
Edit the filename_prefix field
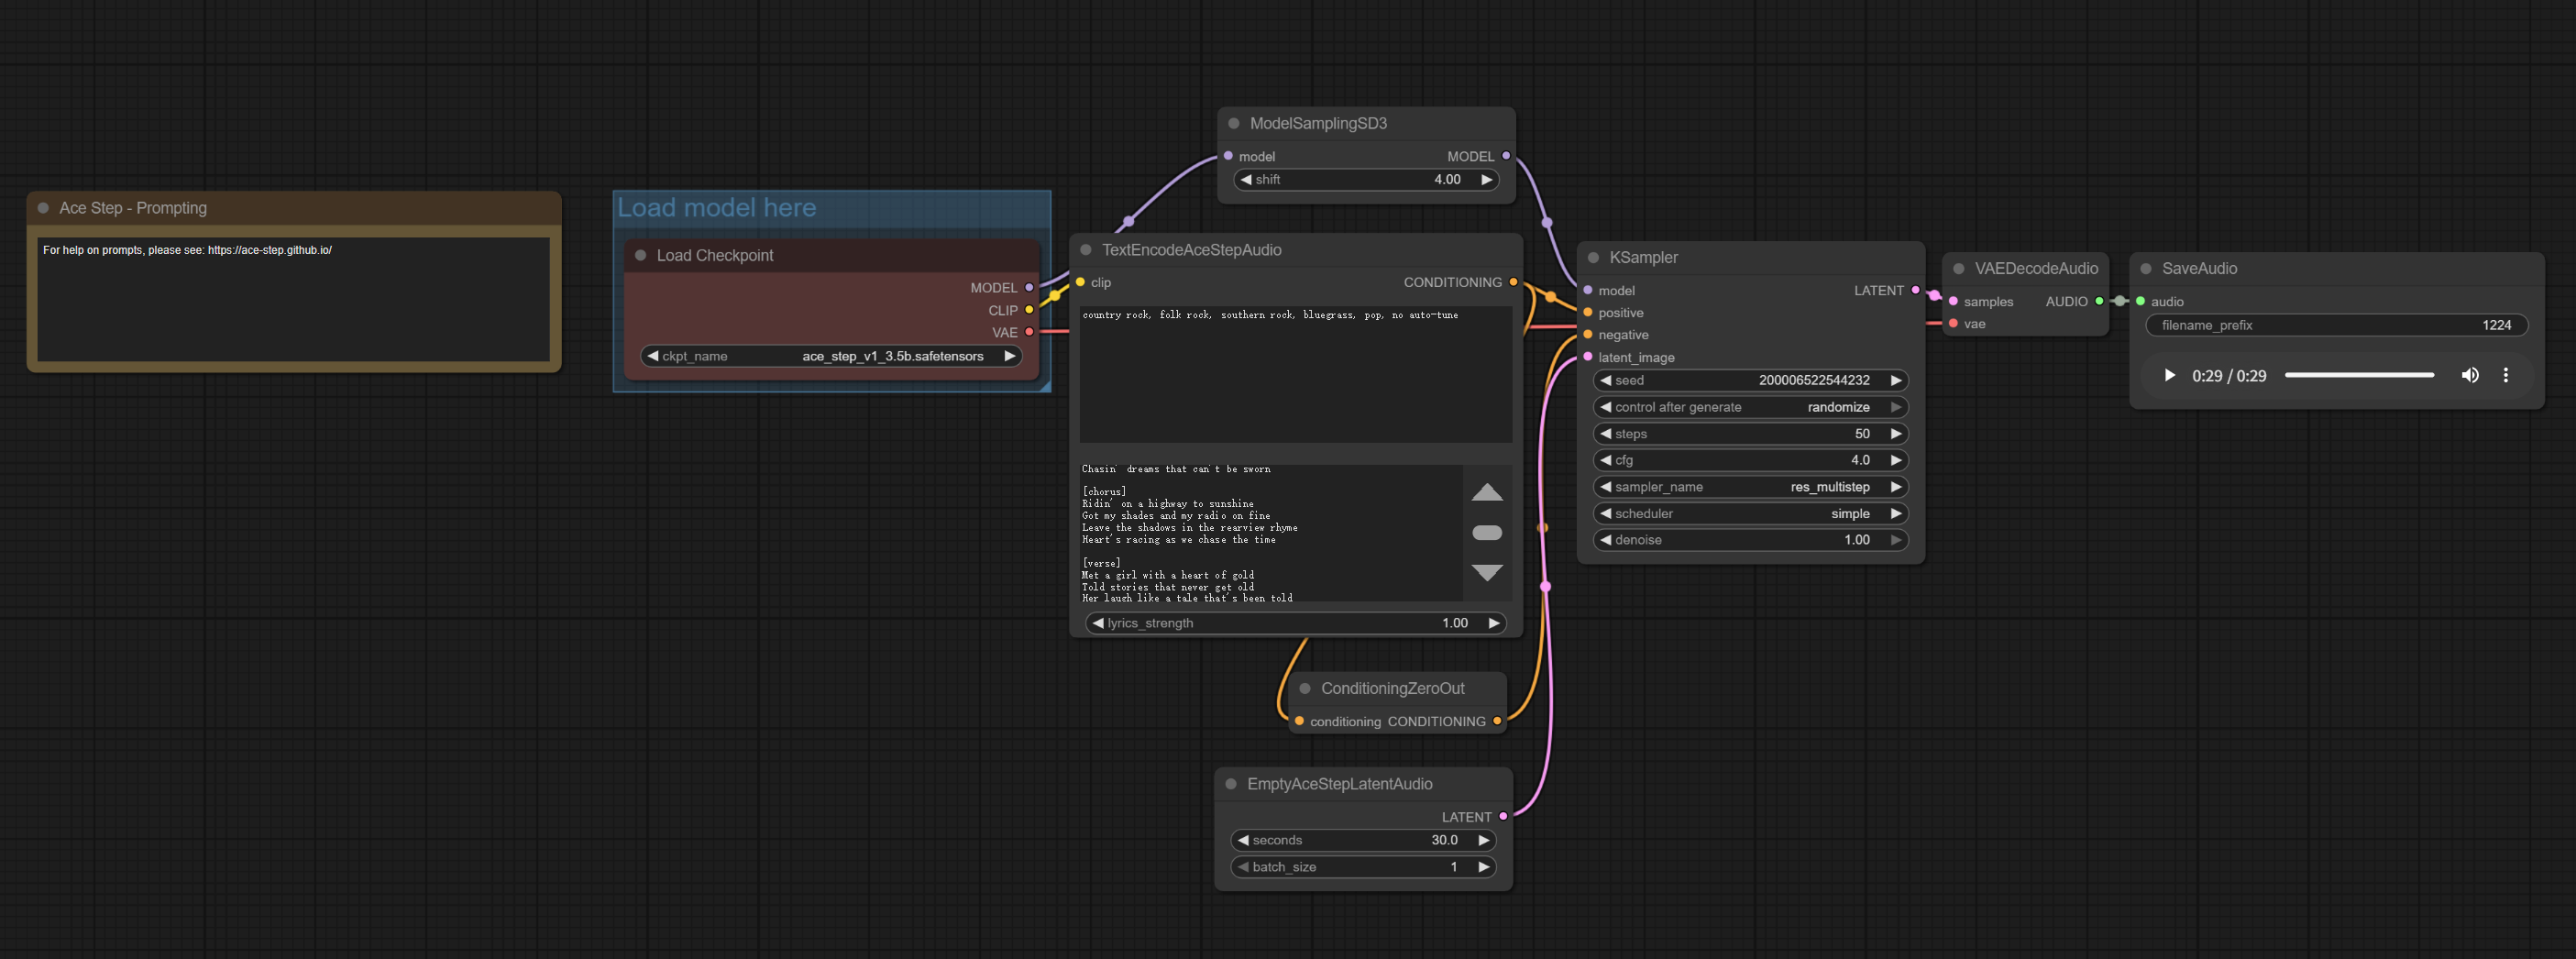[x=2336, y=325]
